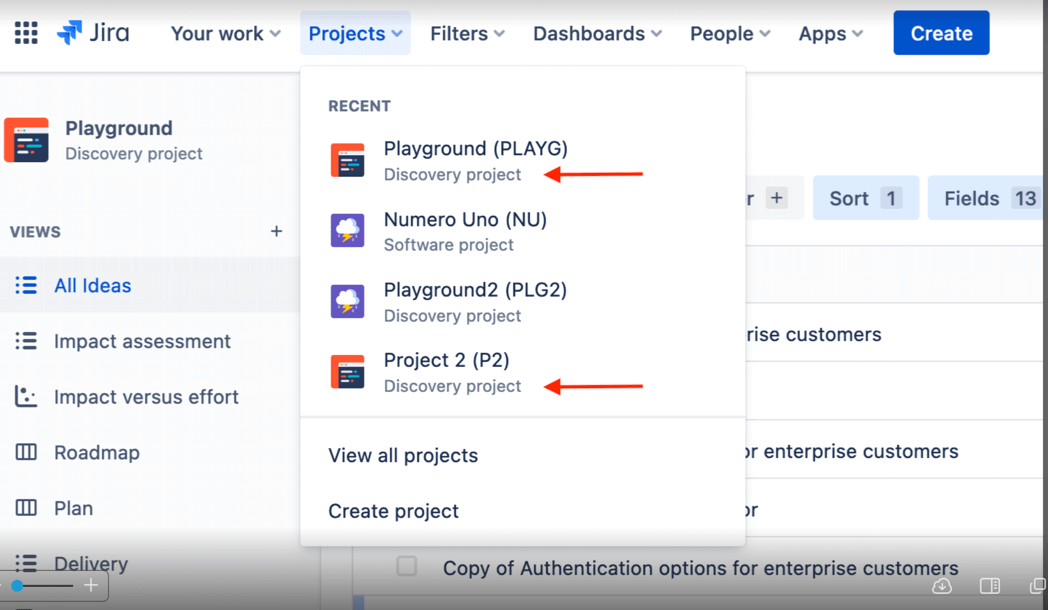
Task: Click the Playground Discovery project avatar
Action: [x=28, y=140]
